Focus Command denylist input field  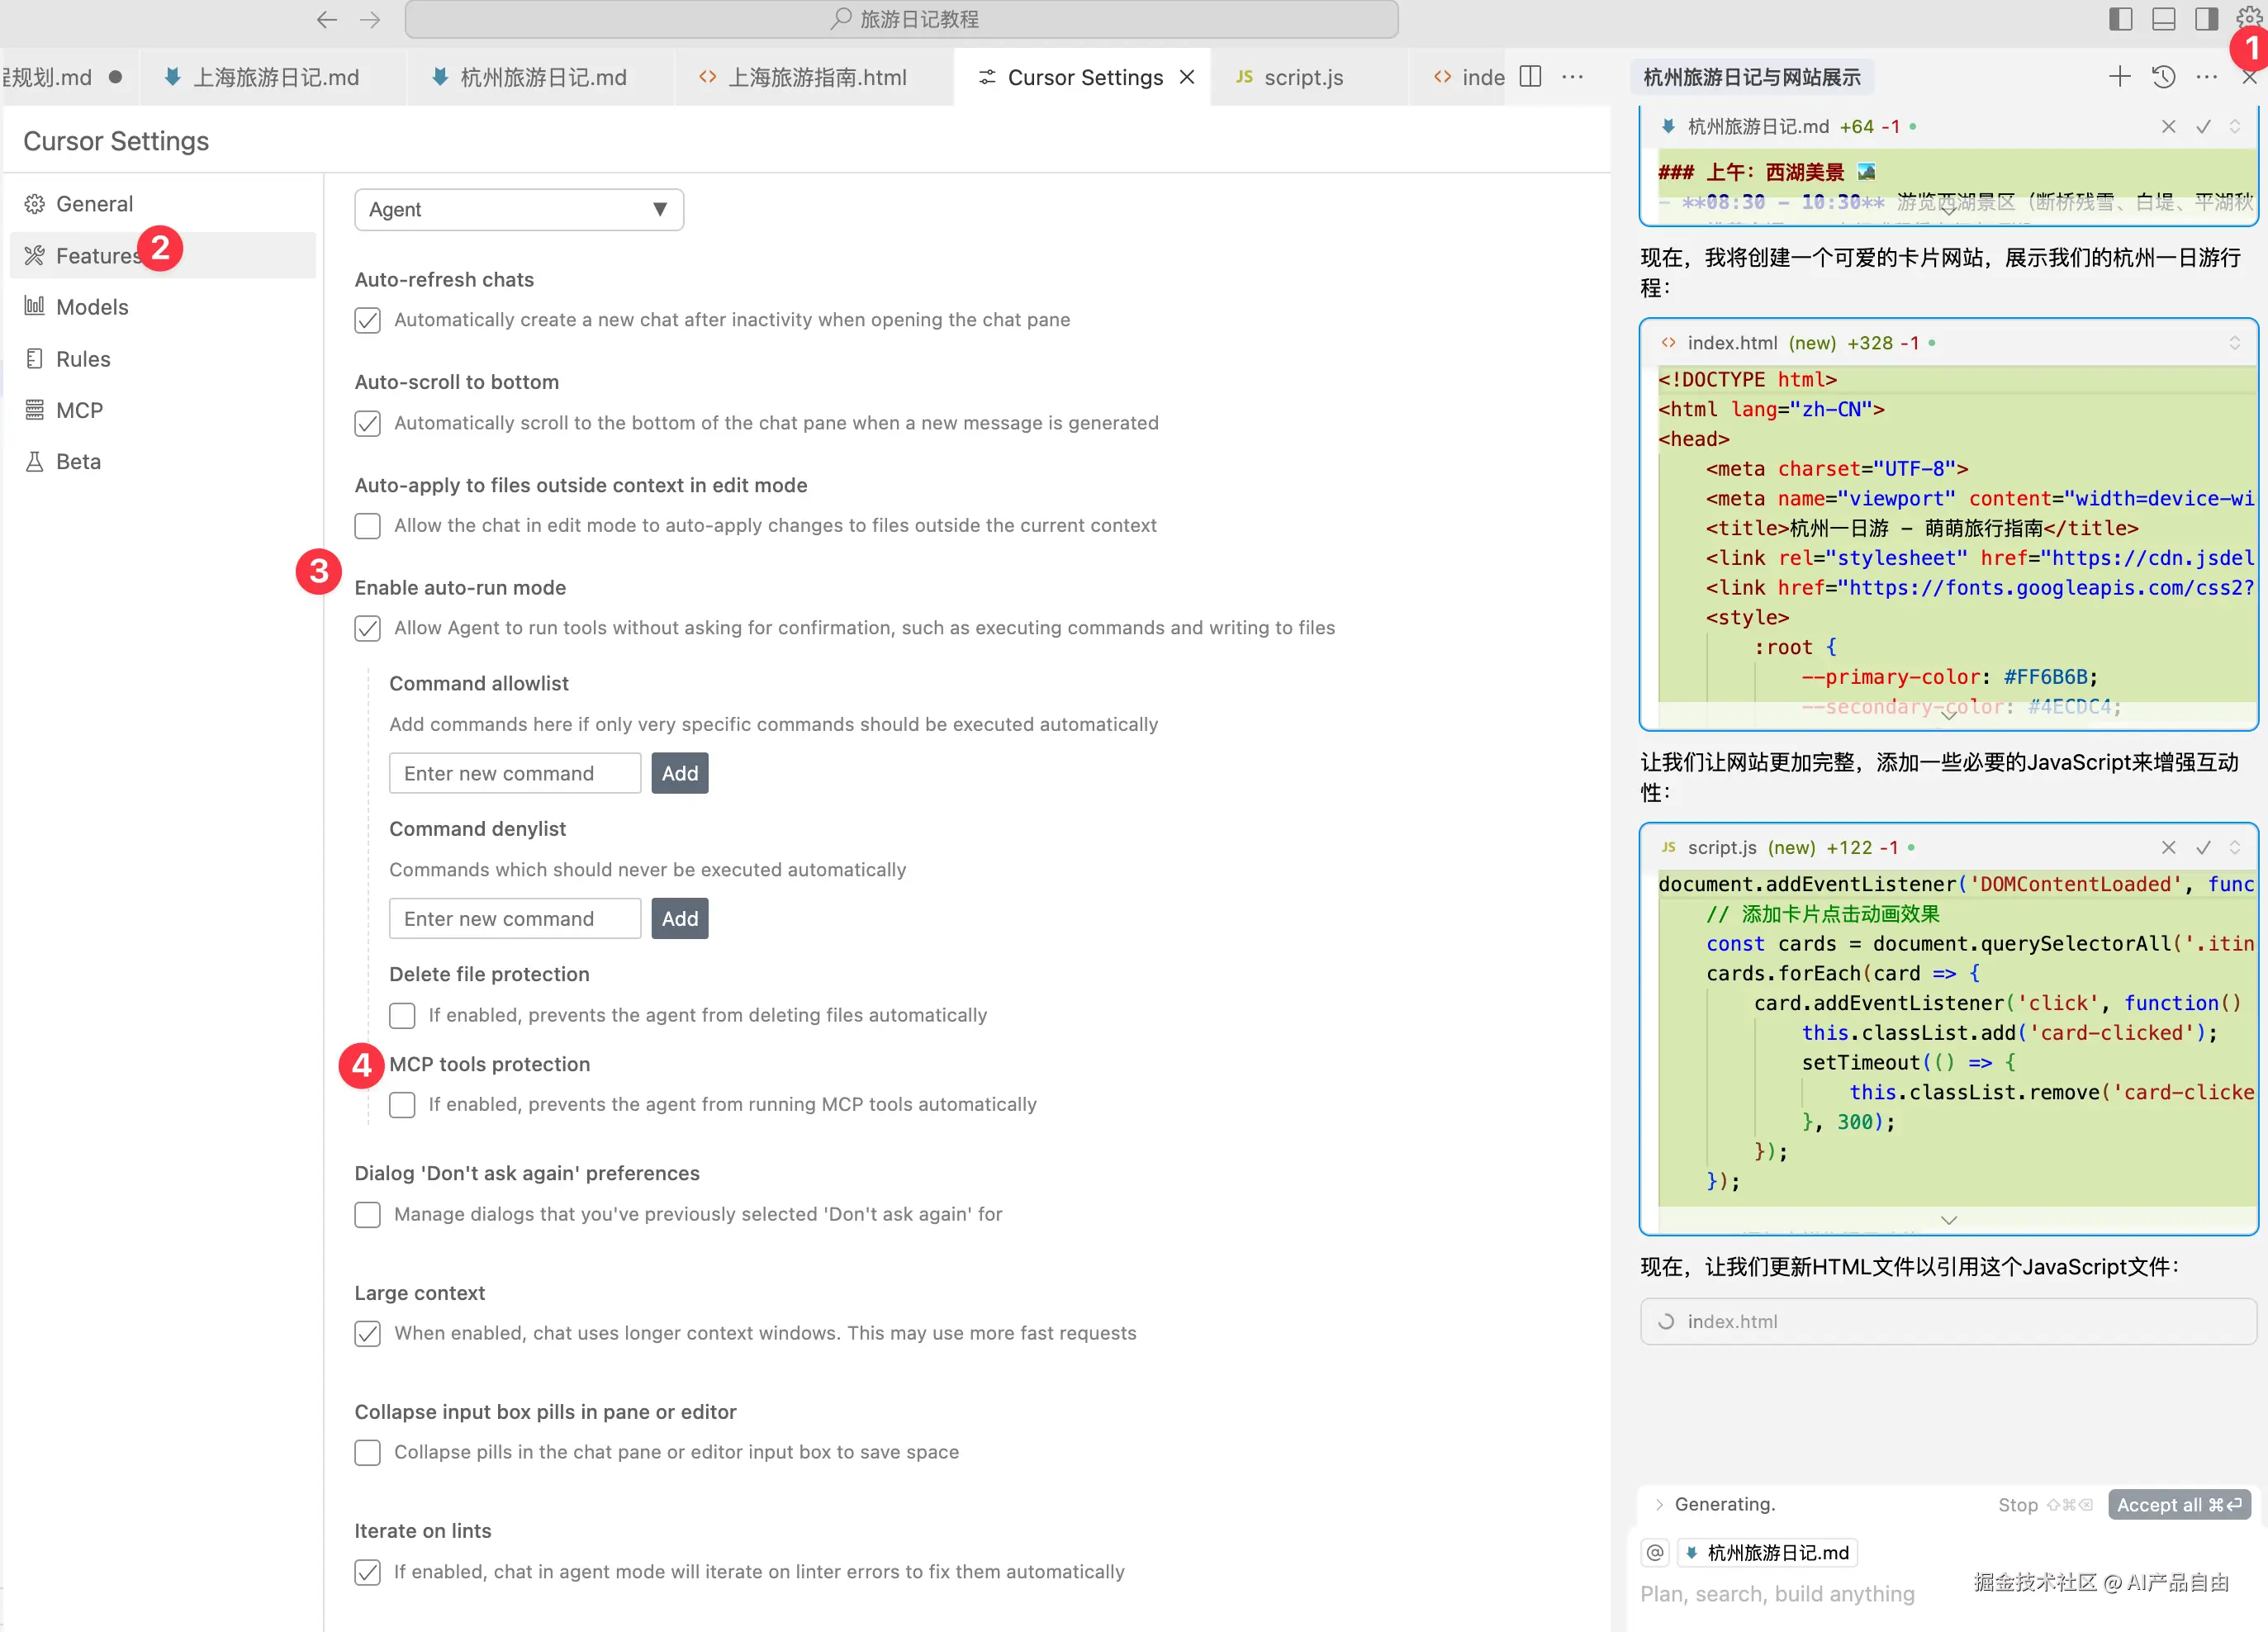(514, 918)
